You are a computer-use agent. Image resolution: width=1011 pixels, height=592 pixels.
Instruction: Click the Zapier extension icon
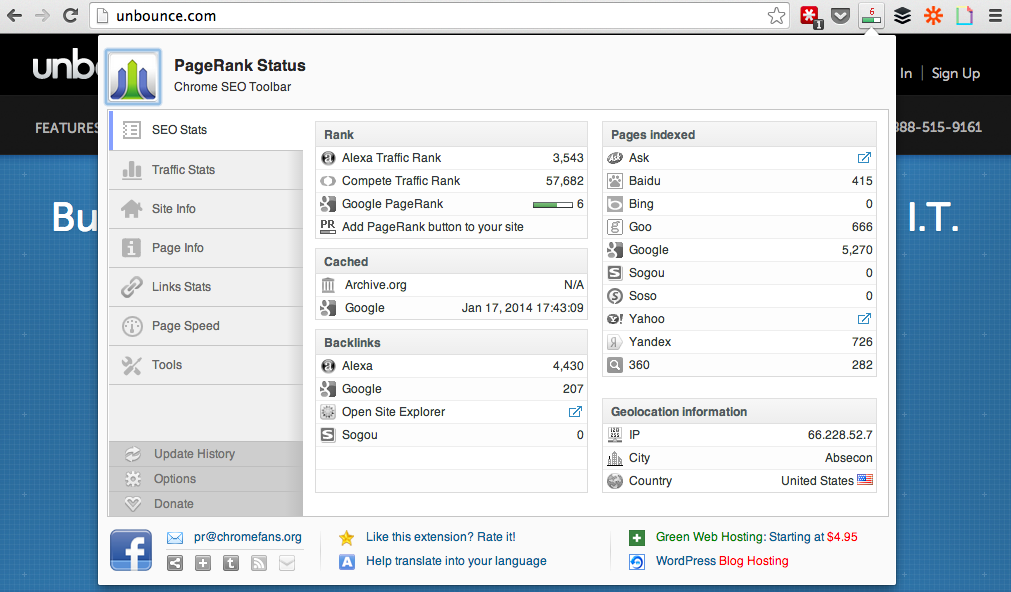point(933,16)
